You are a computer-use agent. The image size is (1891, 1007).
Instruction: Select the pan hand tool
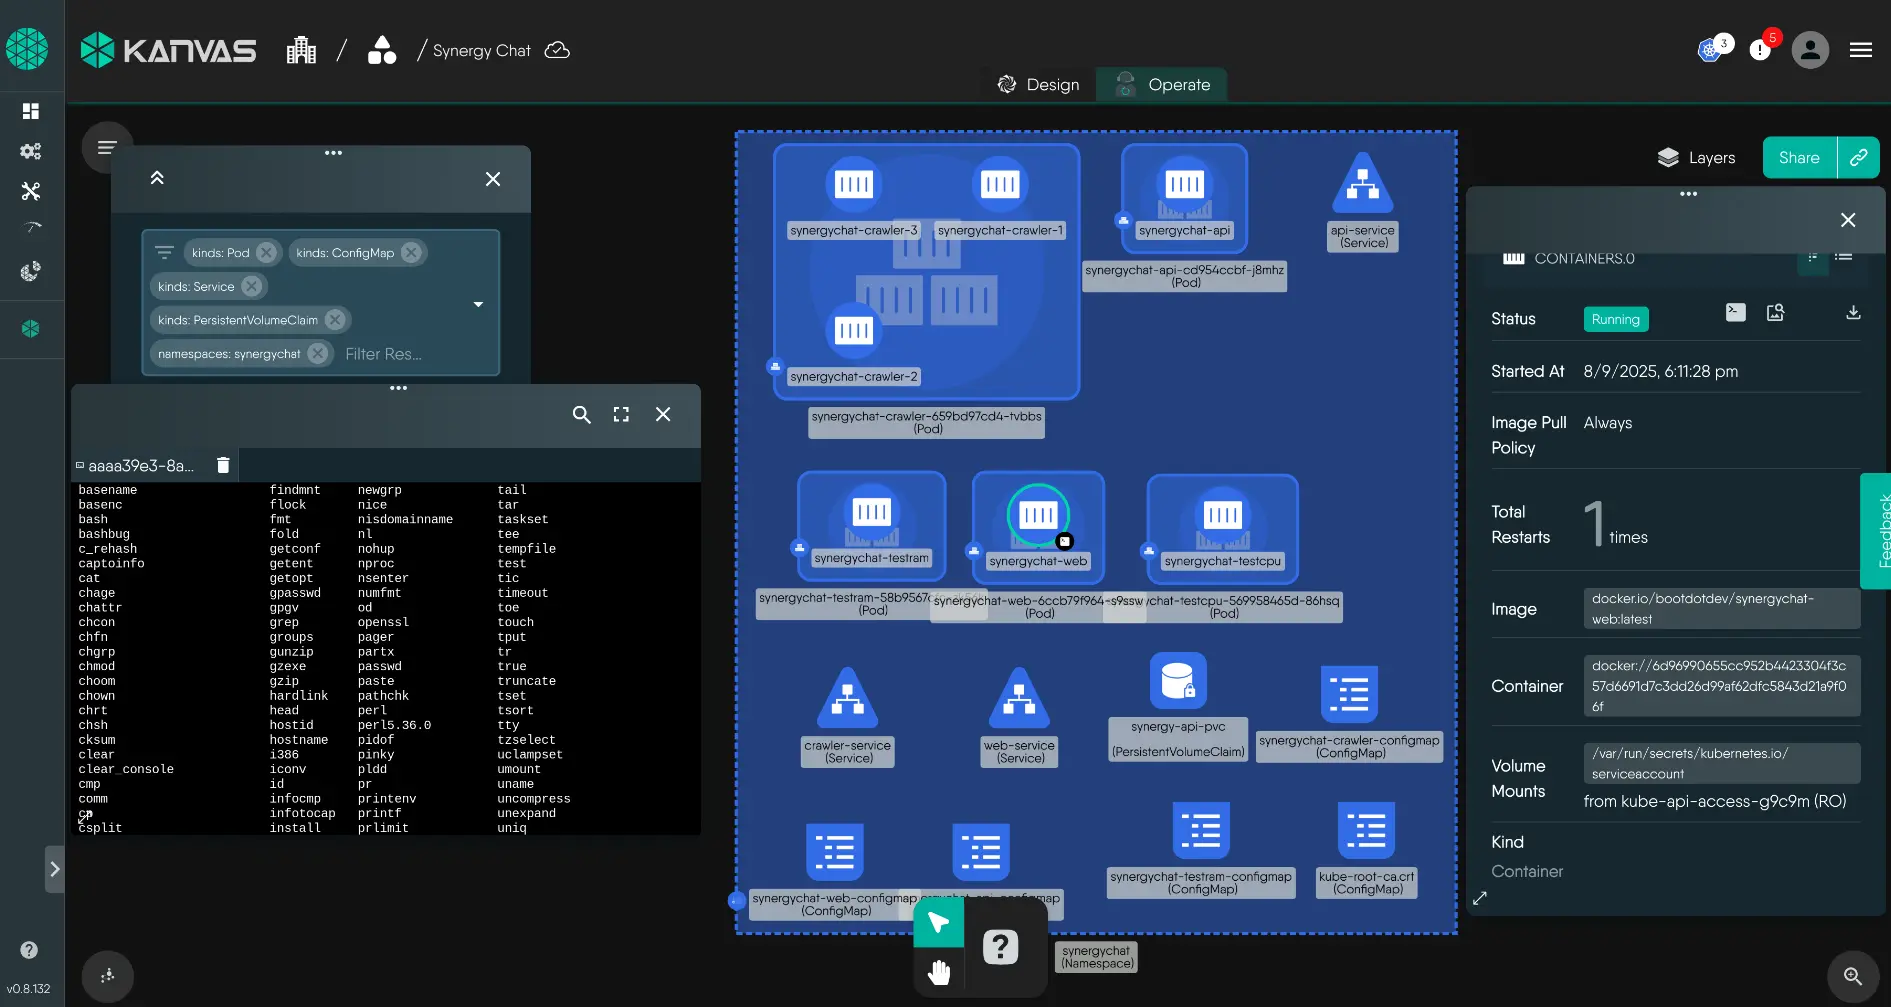[939, 972]
